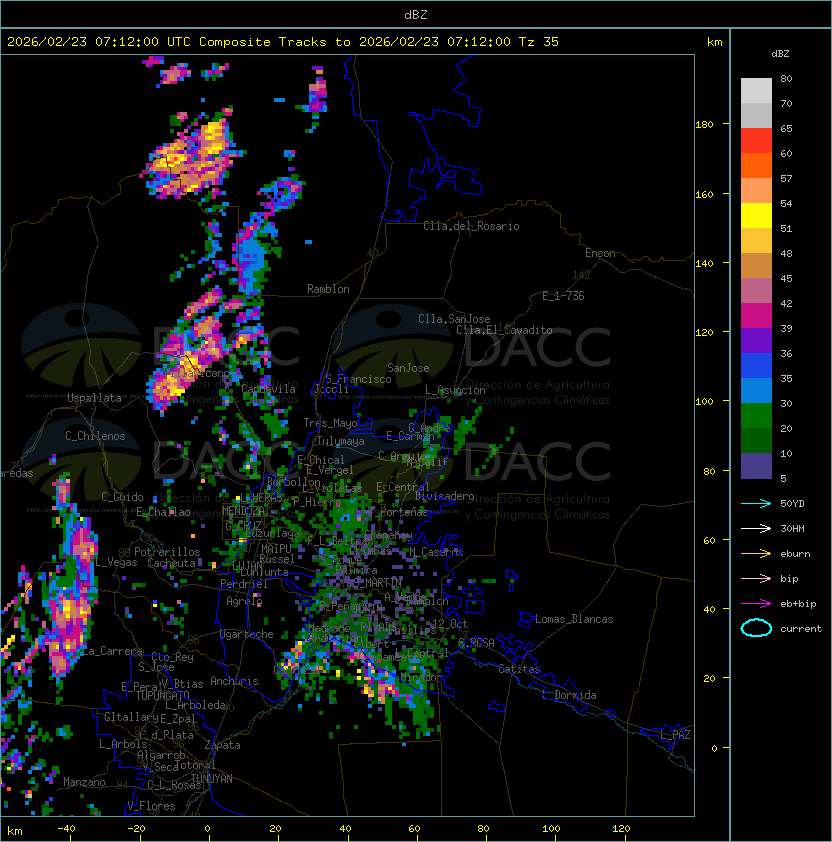Click the Agrelo label
This screenshot has height=842, width=832.
click(244, 601)
